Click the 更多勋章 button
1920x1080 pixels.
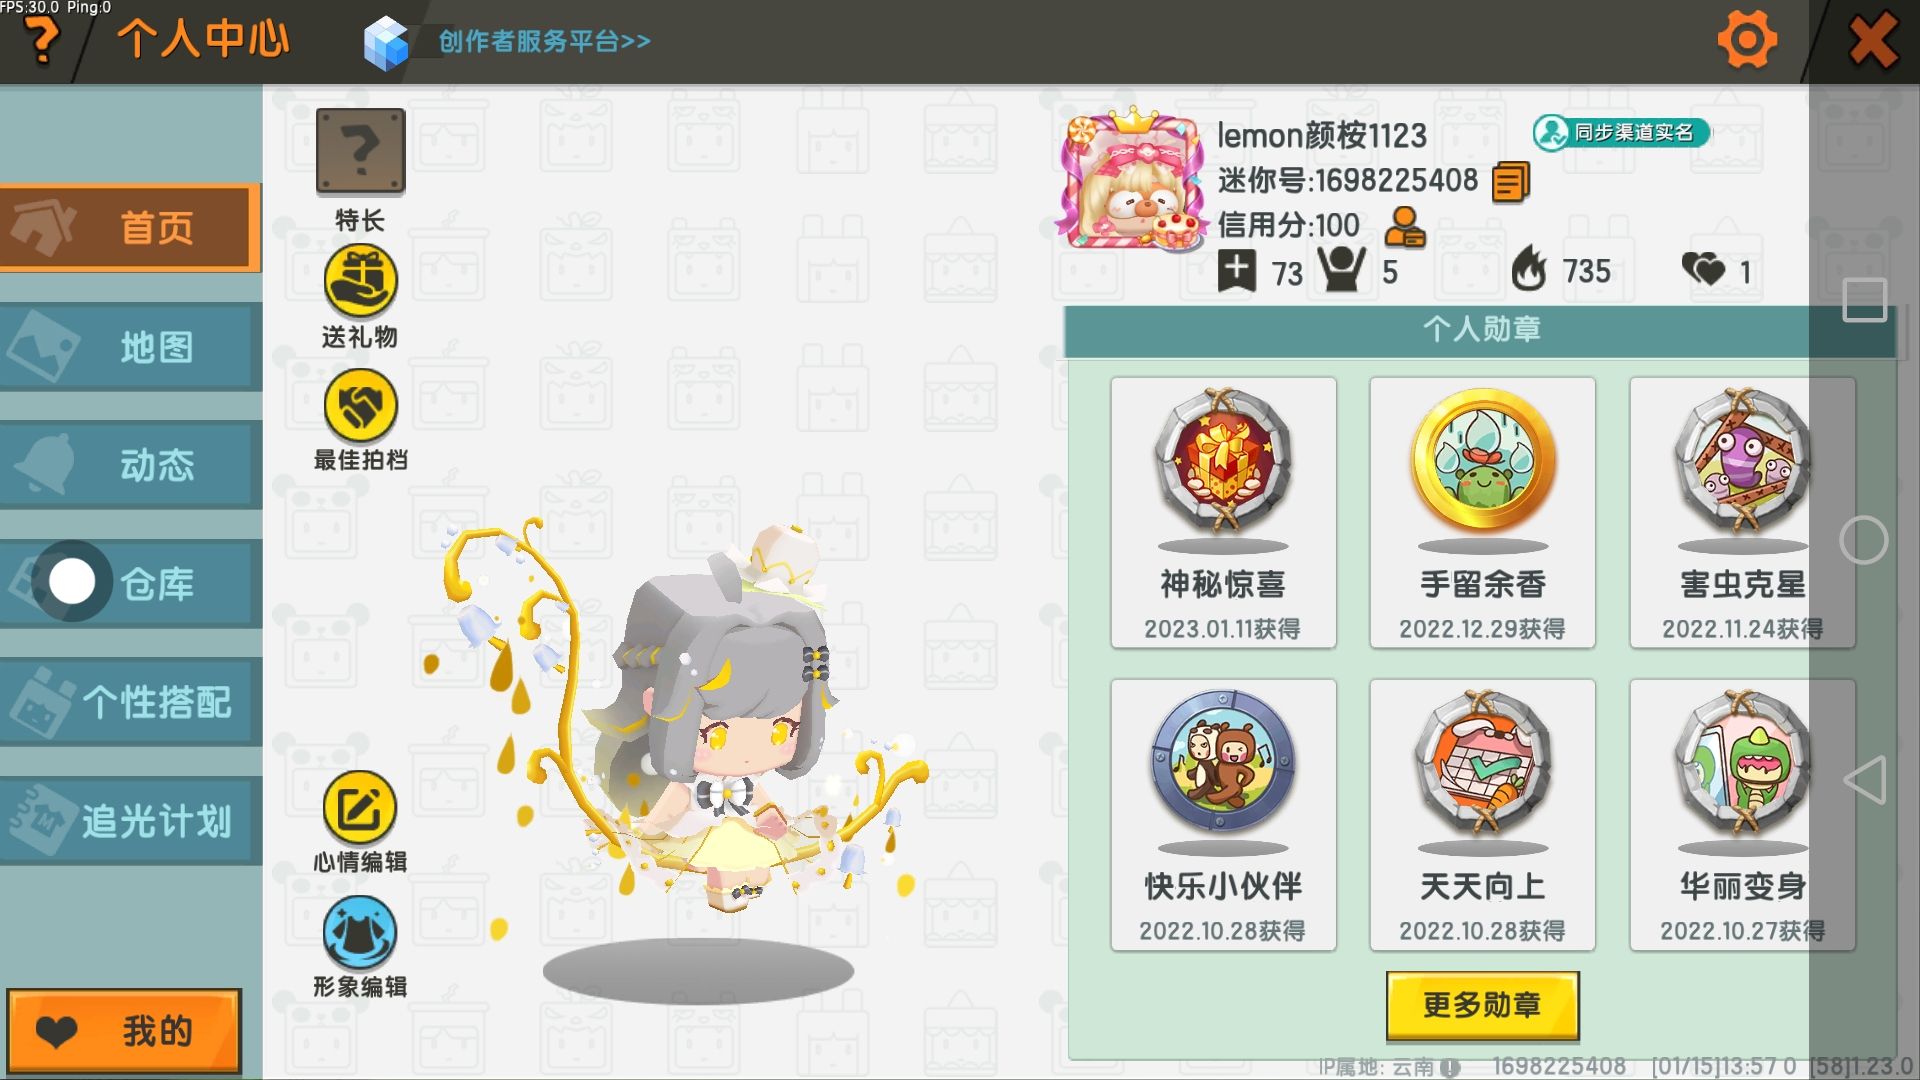point(1482,1005)
